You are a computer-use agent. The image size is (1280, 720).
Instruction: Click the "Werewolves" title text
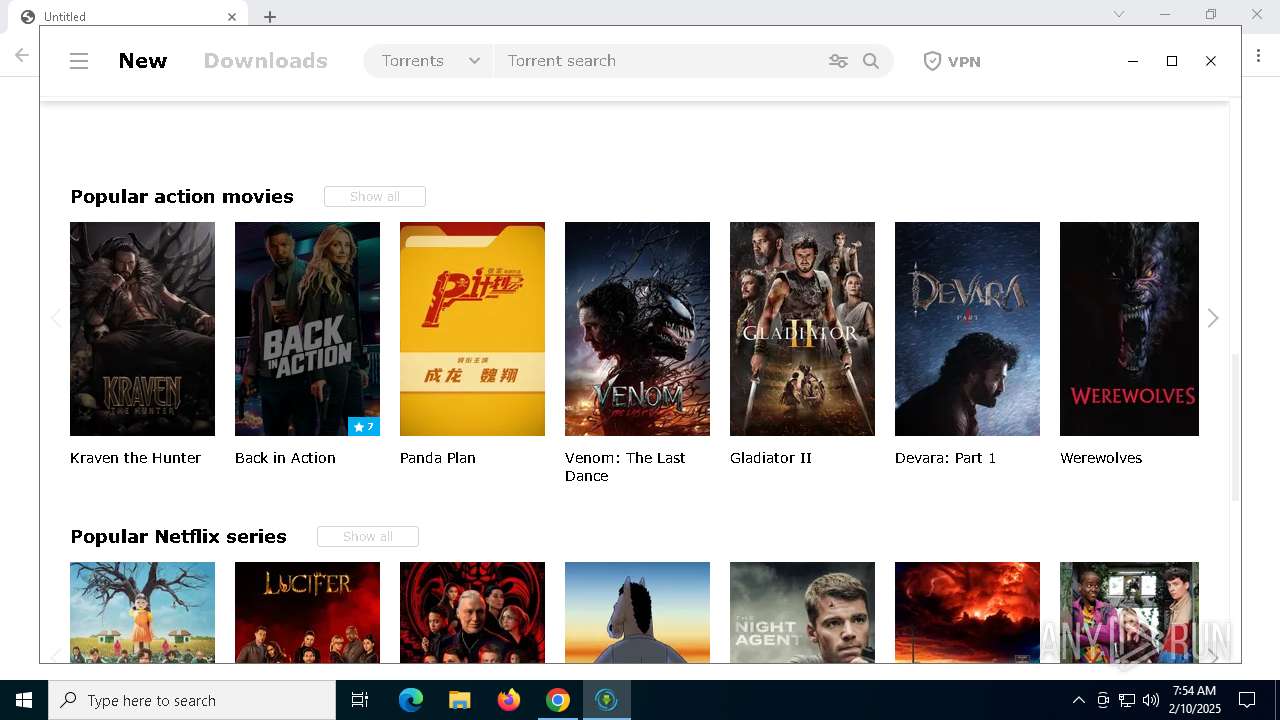coord(1101,458)
